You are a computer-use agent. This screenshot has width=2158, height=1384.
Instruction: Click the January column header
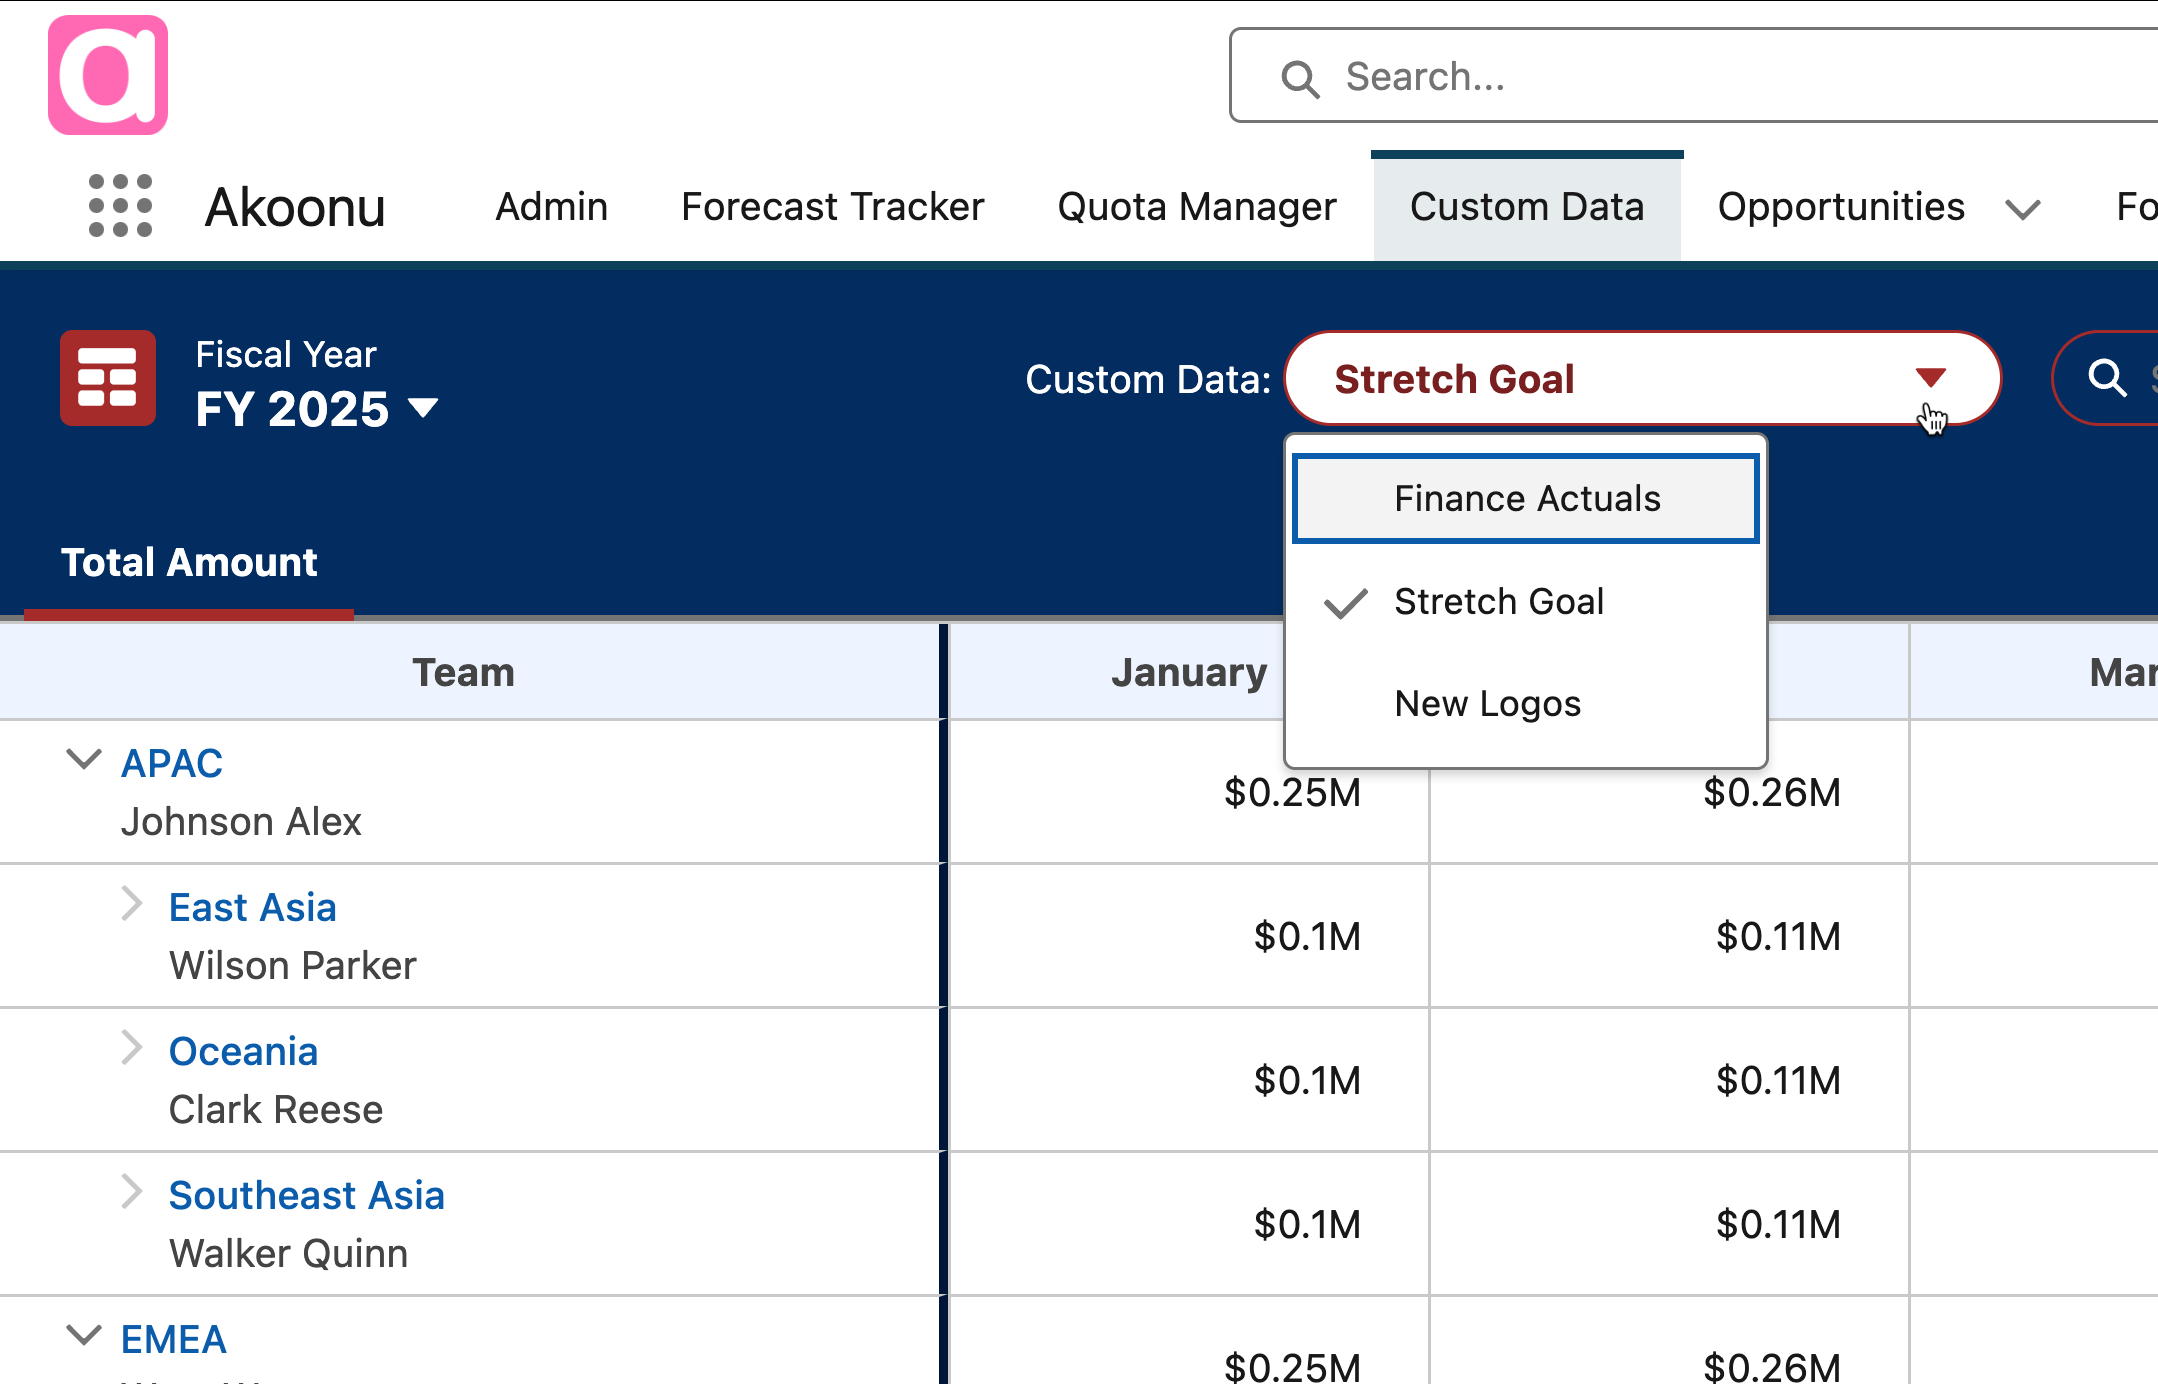1189,672
